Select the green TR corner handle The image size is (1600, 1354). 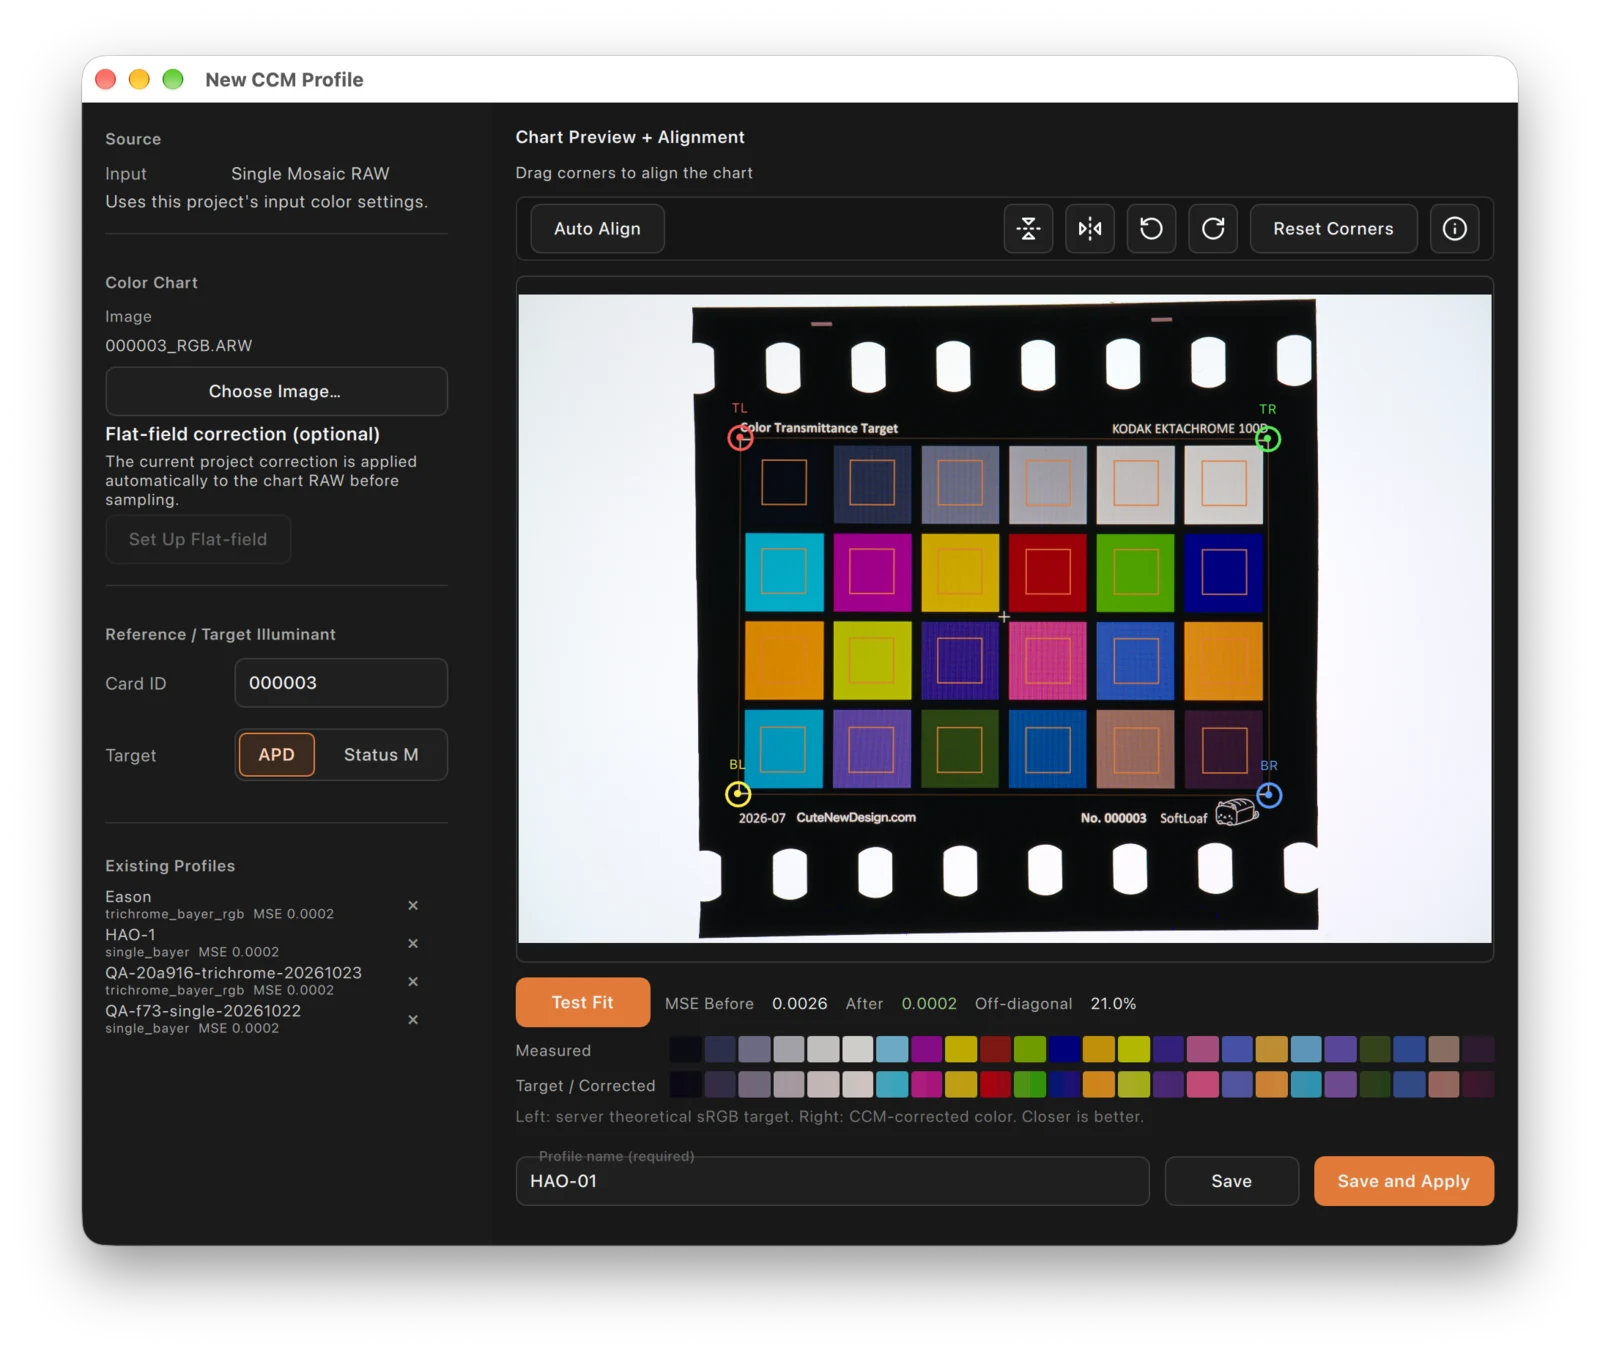(1268, 438)
